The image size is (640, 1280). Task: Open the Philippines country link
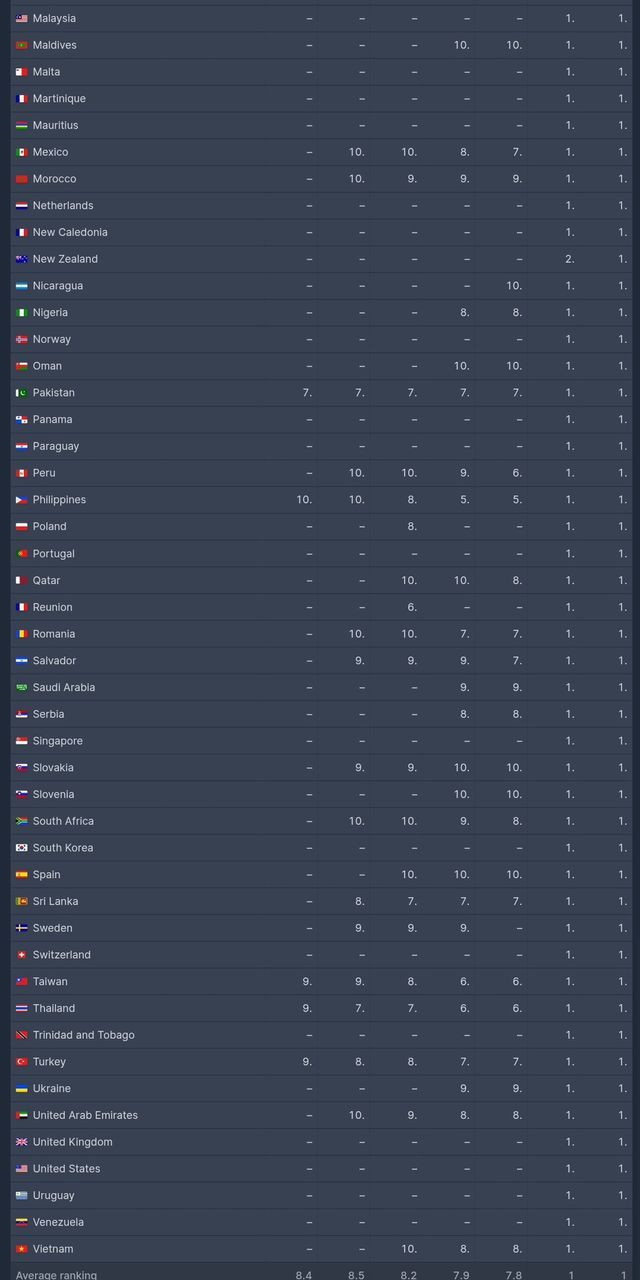[x=59, y=500]
